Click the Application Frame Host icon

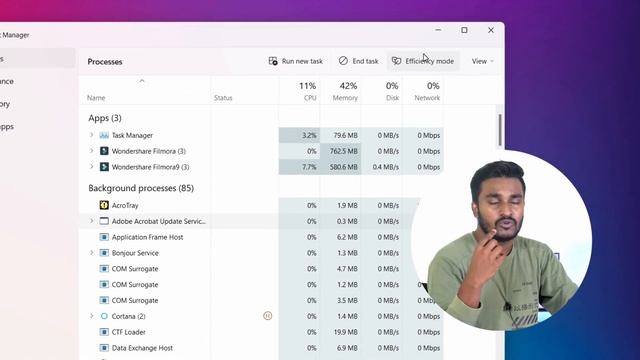[104, 237]
